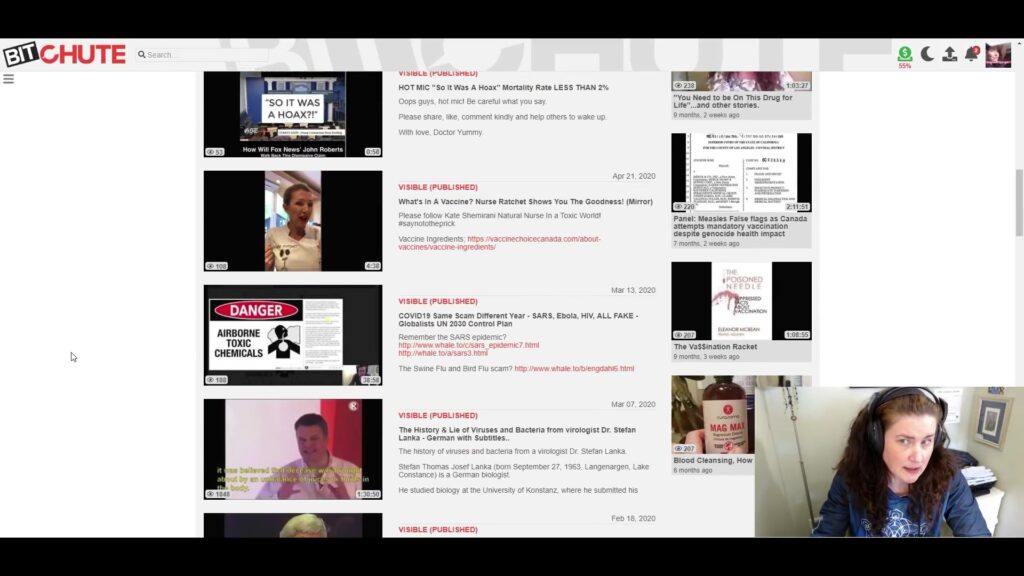
Task: Open HOT MIC Mortality Rate video title
Action: [x=503, y=88]
